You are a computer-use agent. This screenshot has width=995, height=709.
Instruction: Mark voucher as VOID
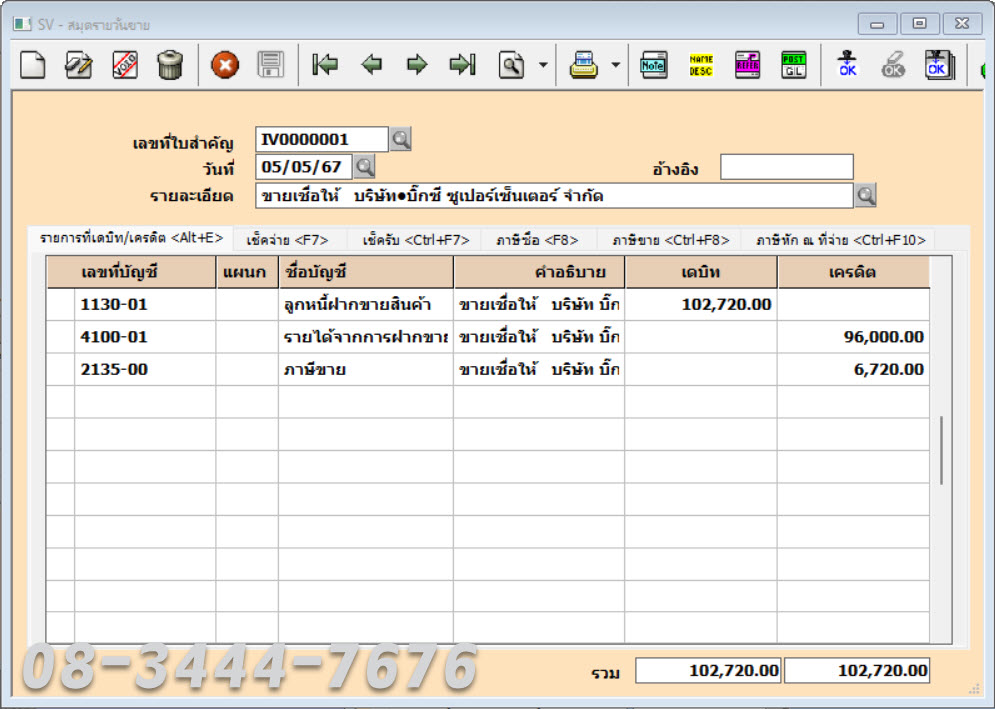click(125, 65)
